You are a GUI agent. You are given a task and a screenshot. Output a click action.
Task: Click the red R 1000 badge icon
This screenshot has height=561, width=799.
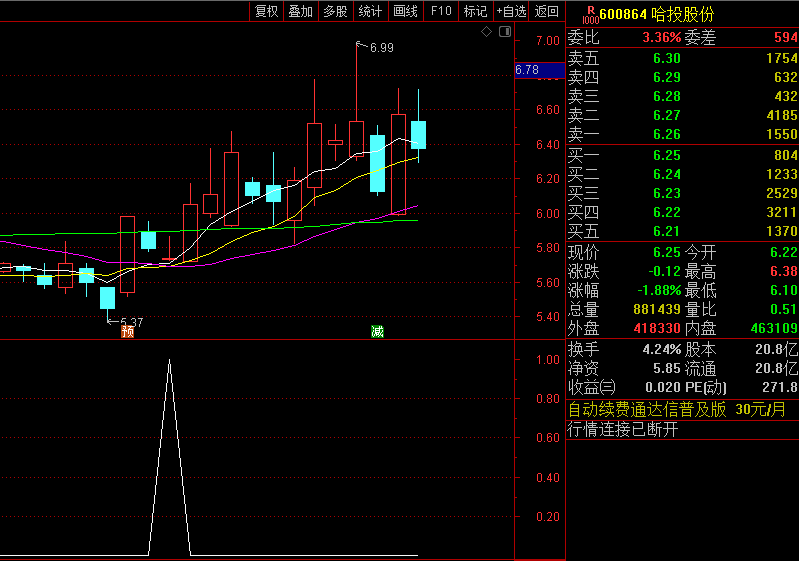point(590,13)
